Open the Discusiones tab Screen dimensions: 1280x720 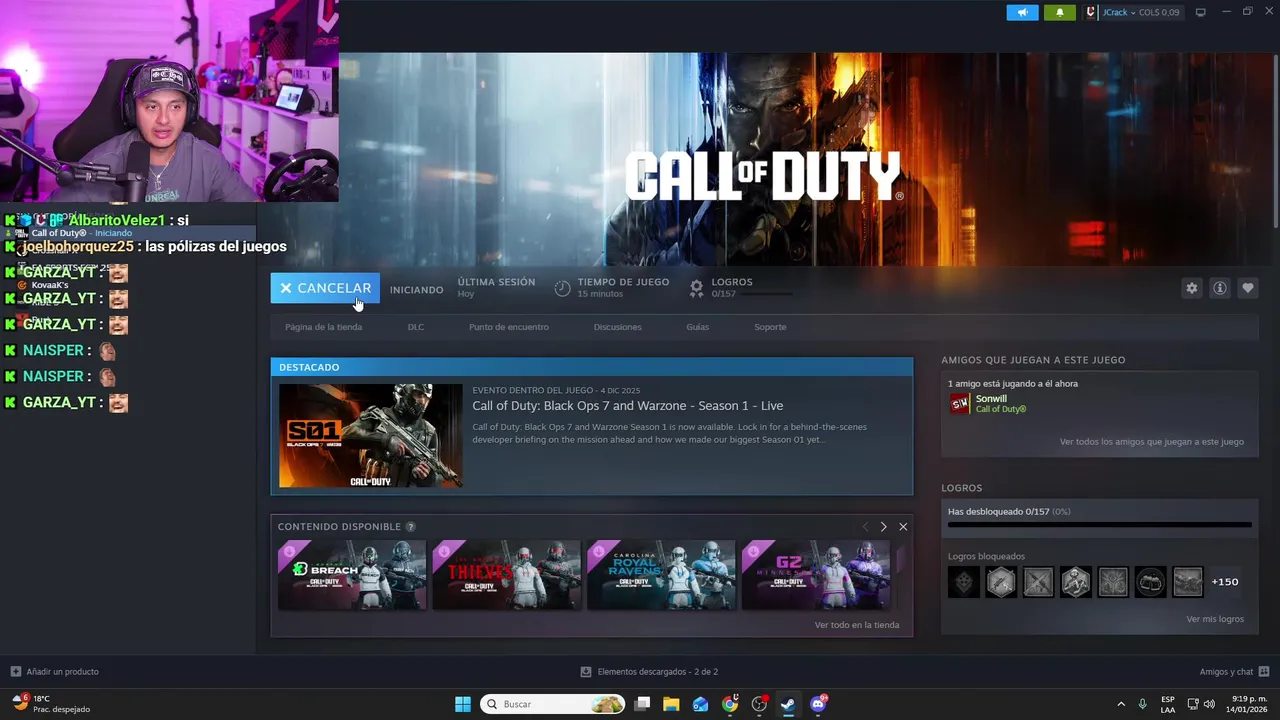pos(618,327)
